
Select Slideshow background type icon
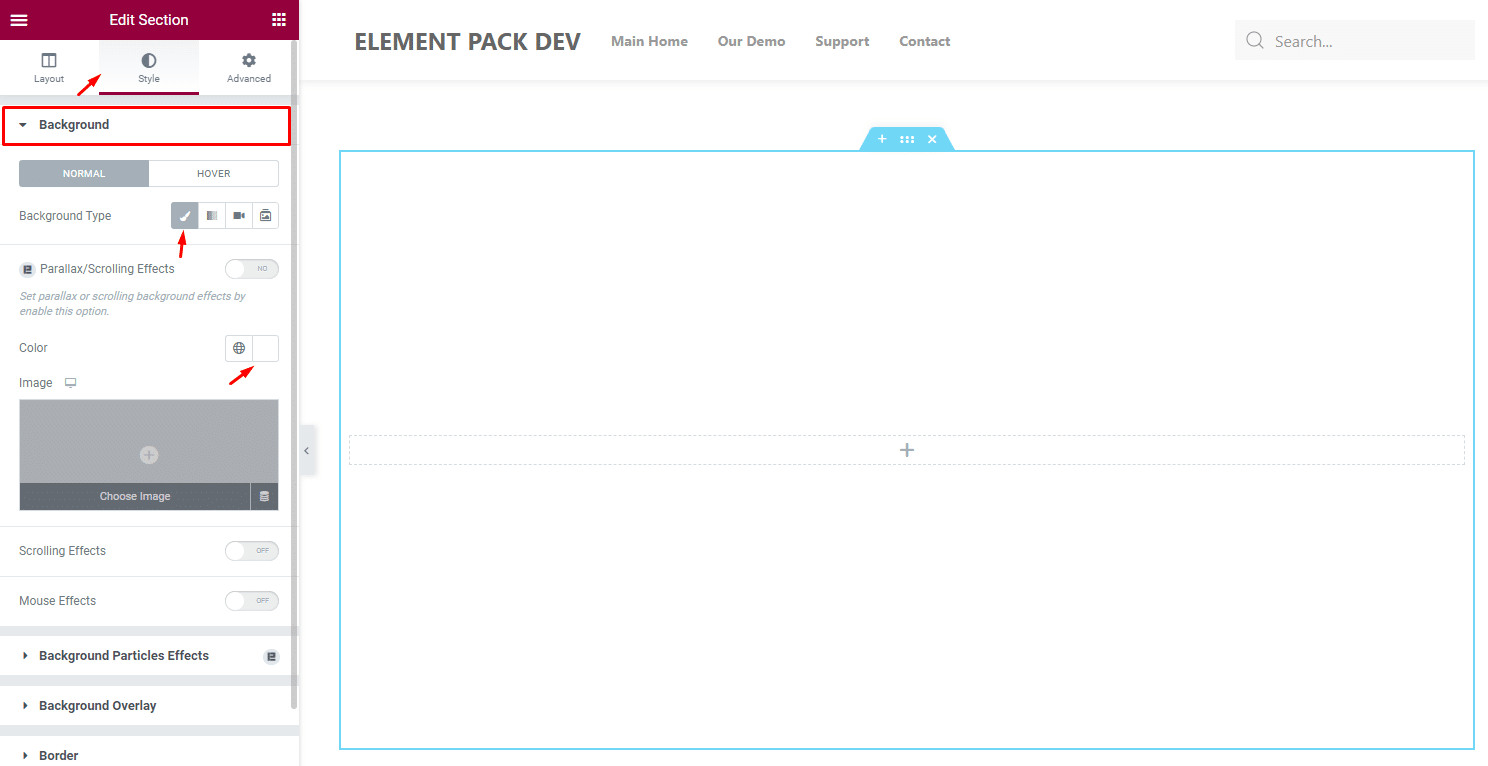point(265,216)
